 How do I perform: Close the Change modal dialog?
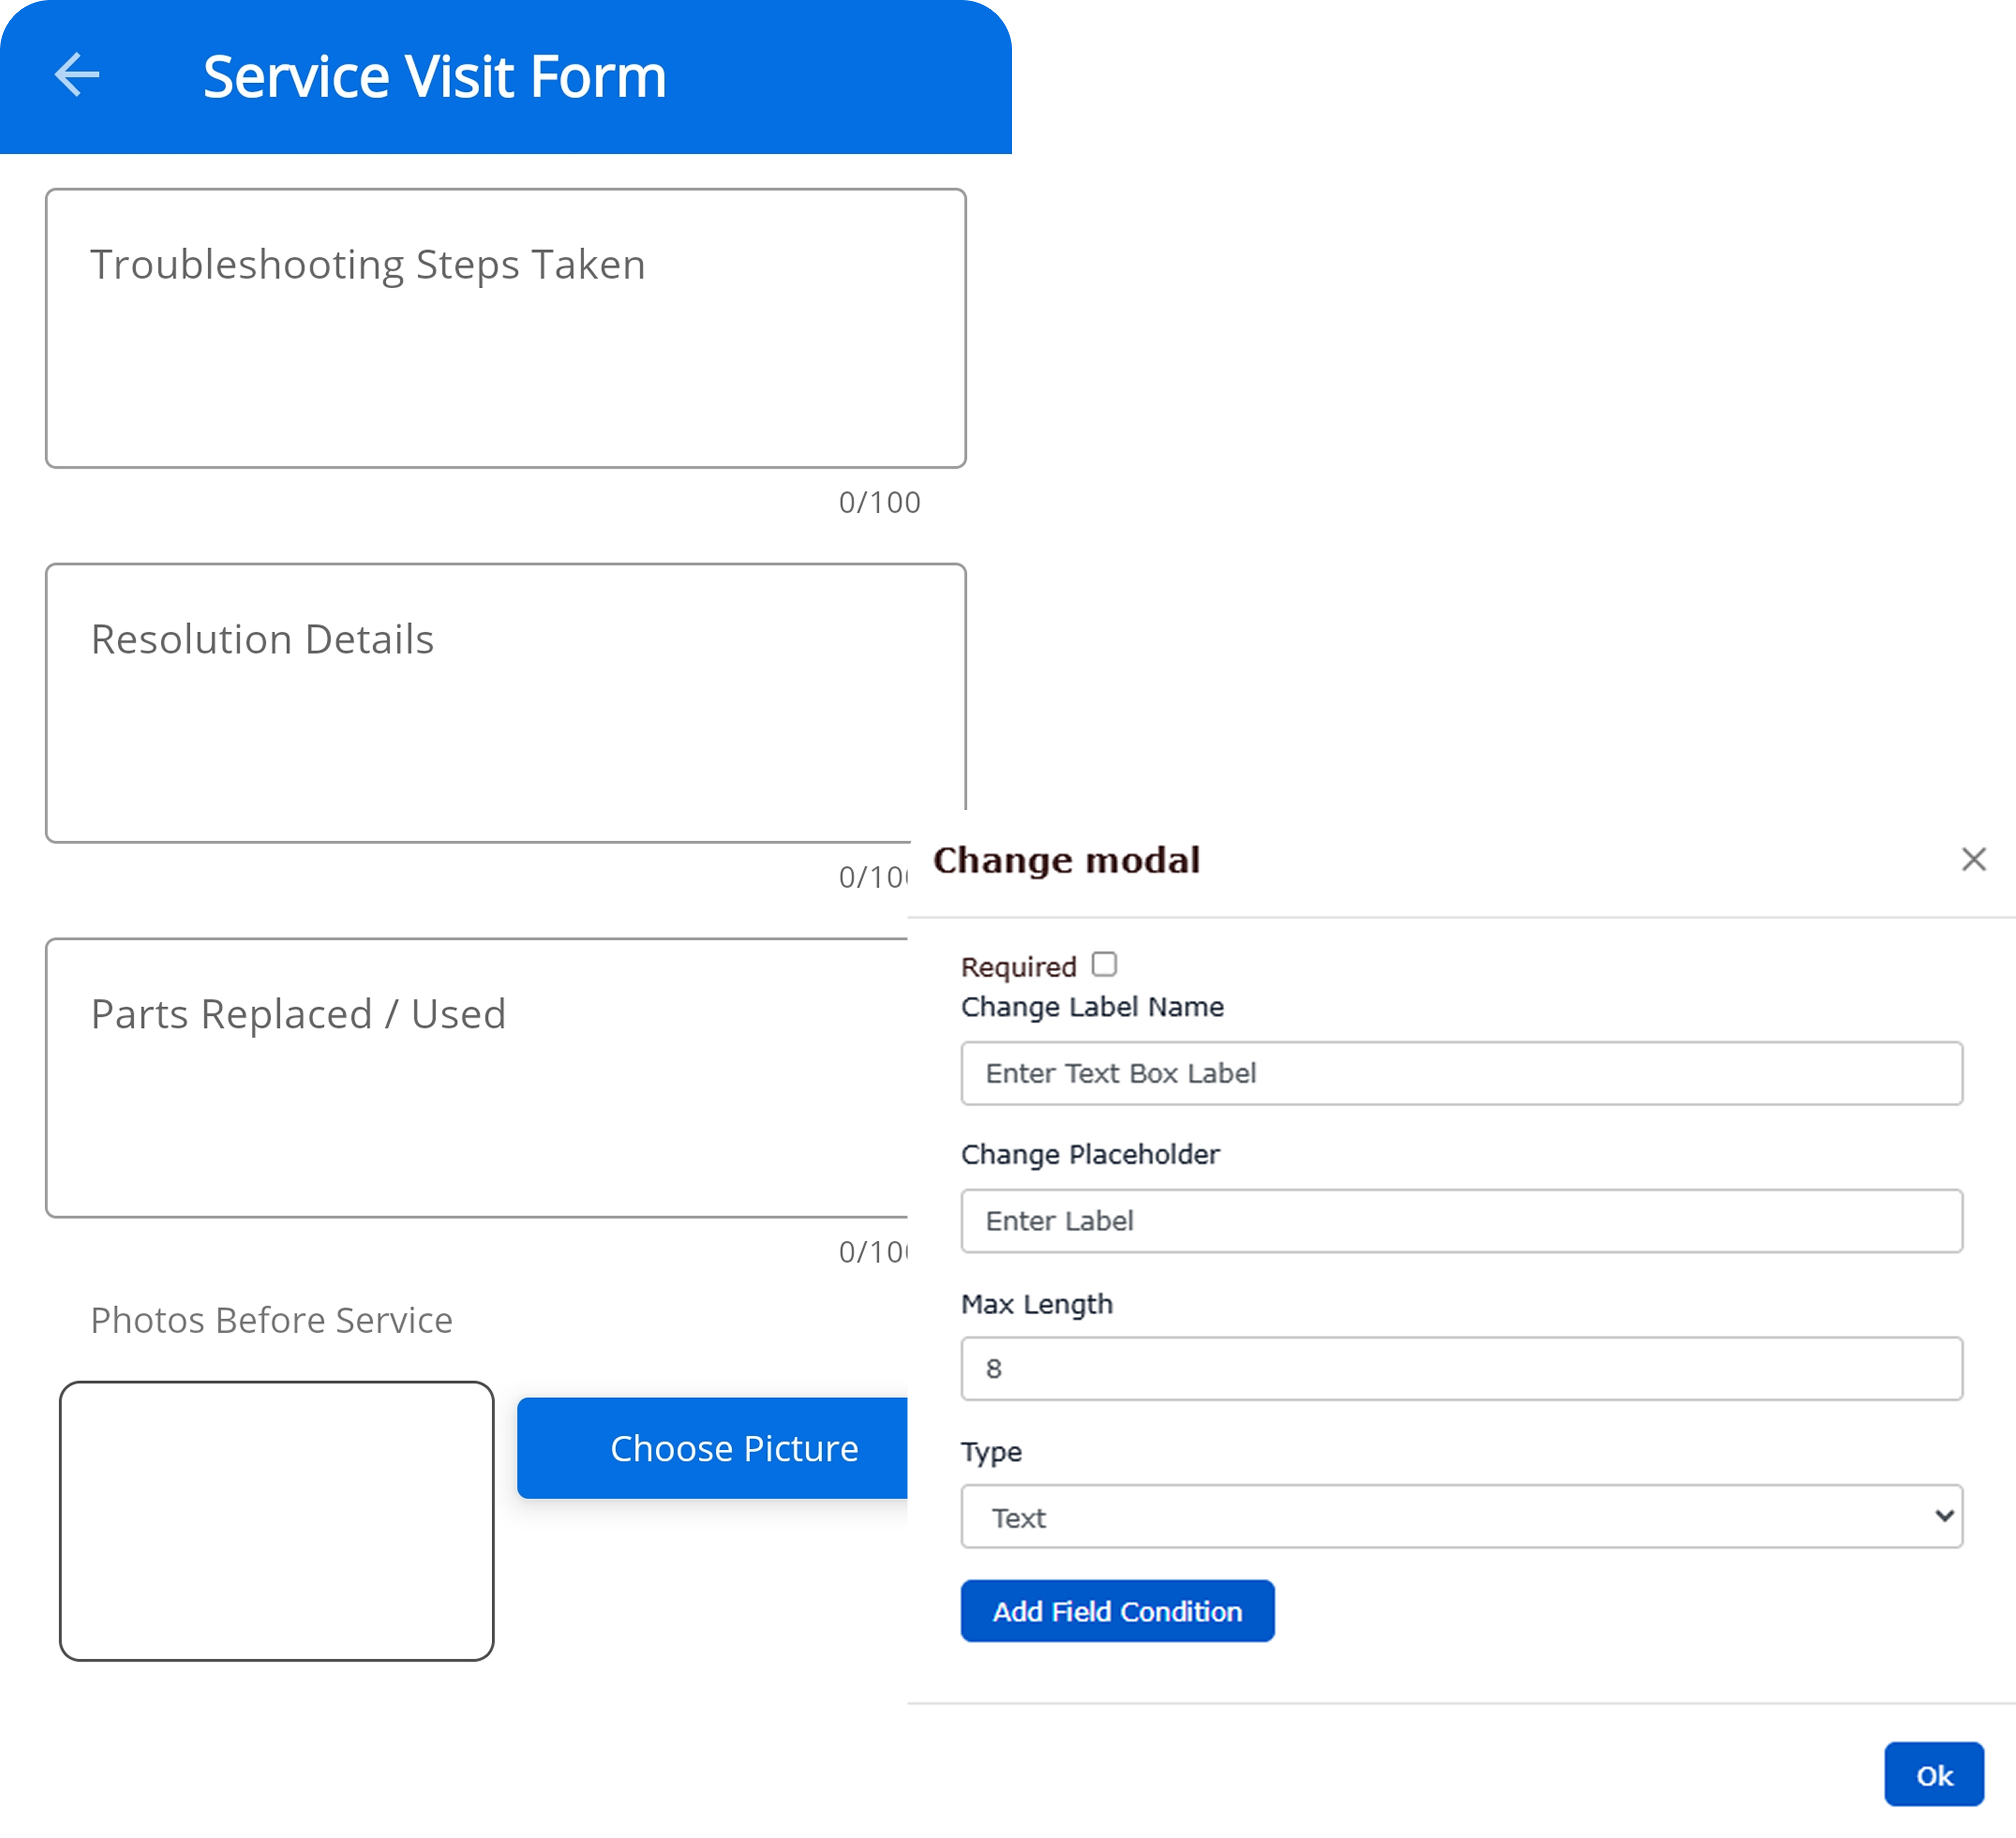(1973, 859)
